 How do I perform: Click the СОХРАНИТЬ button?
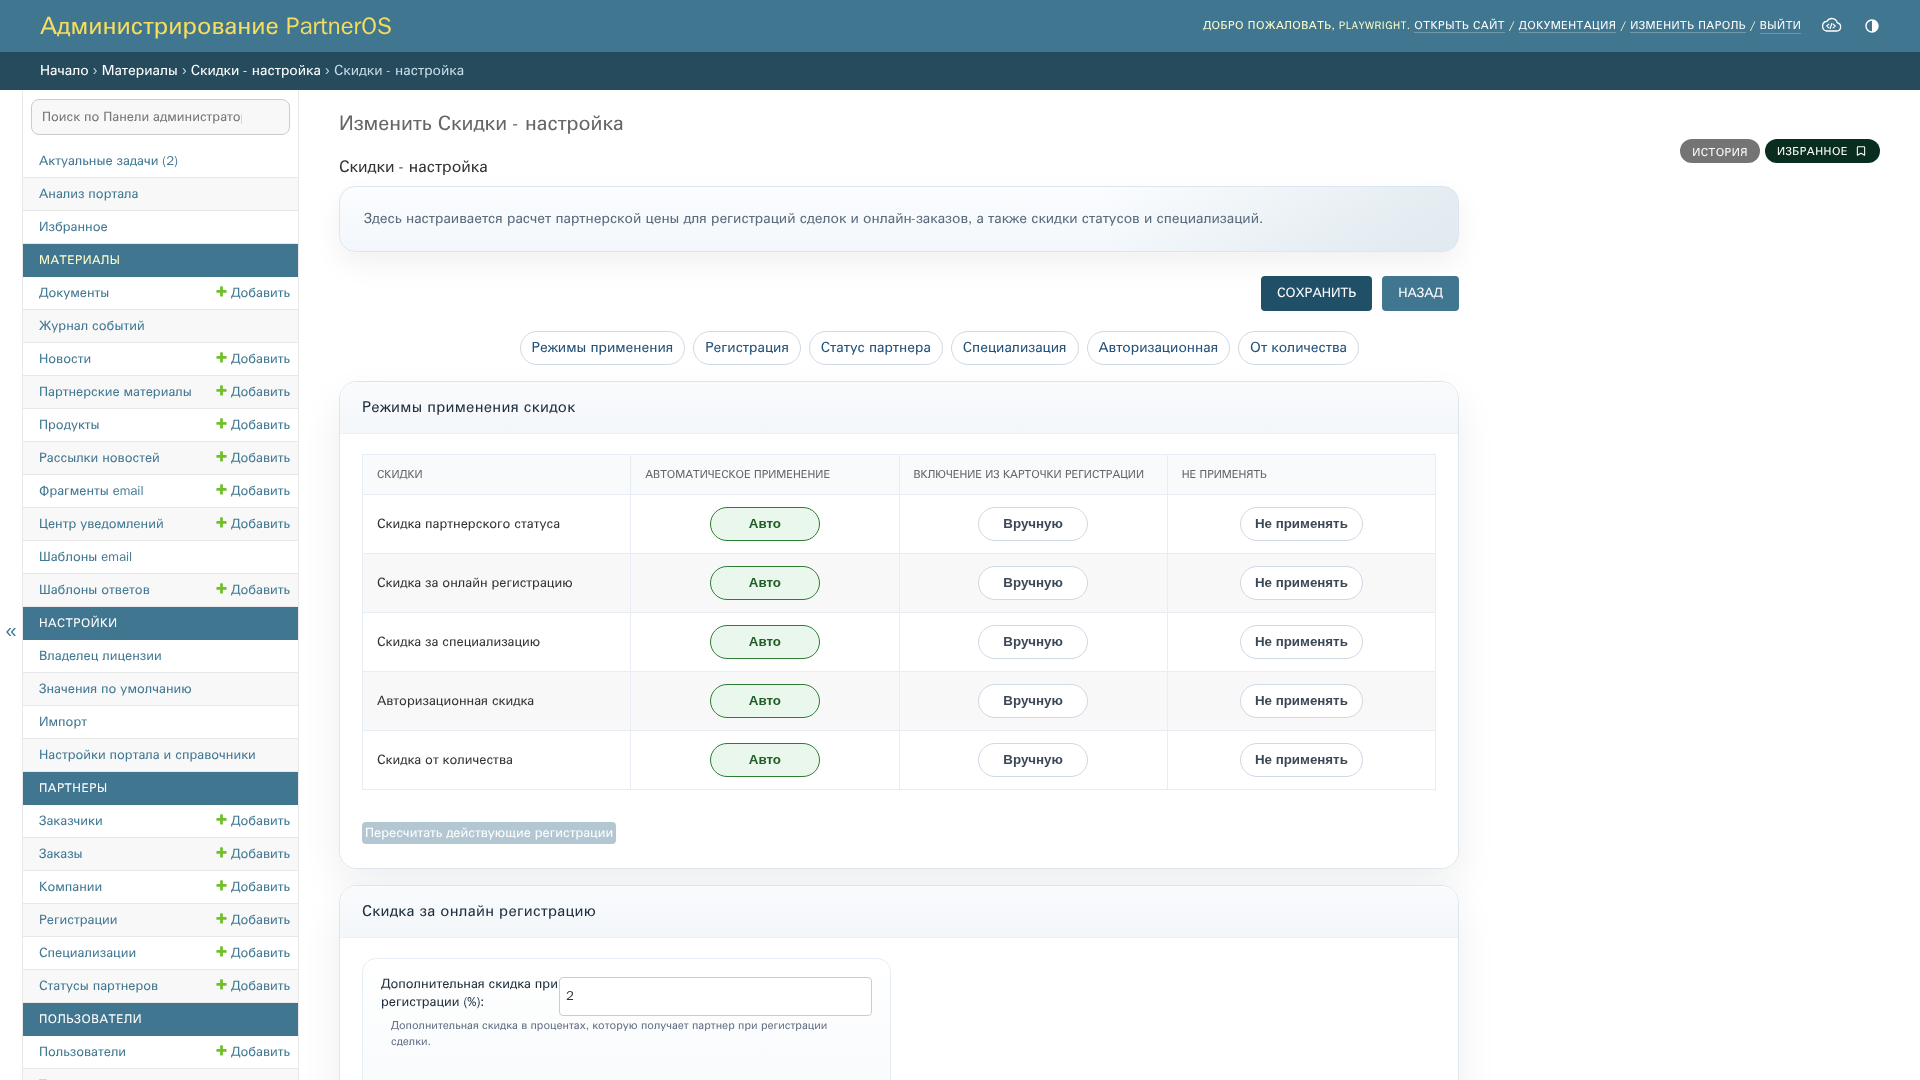coord(1316,293)
